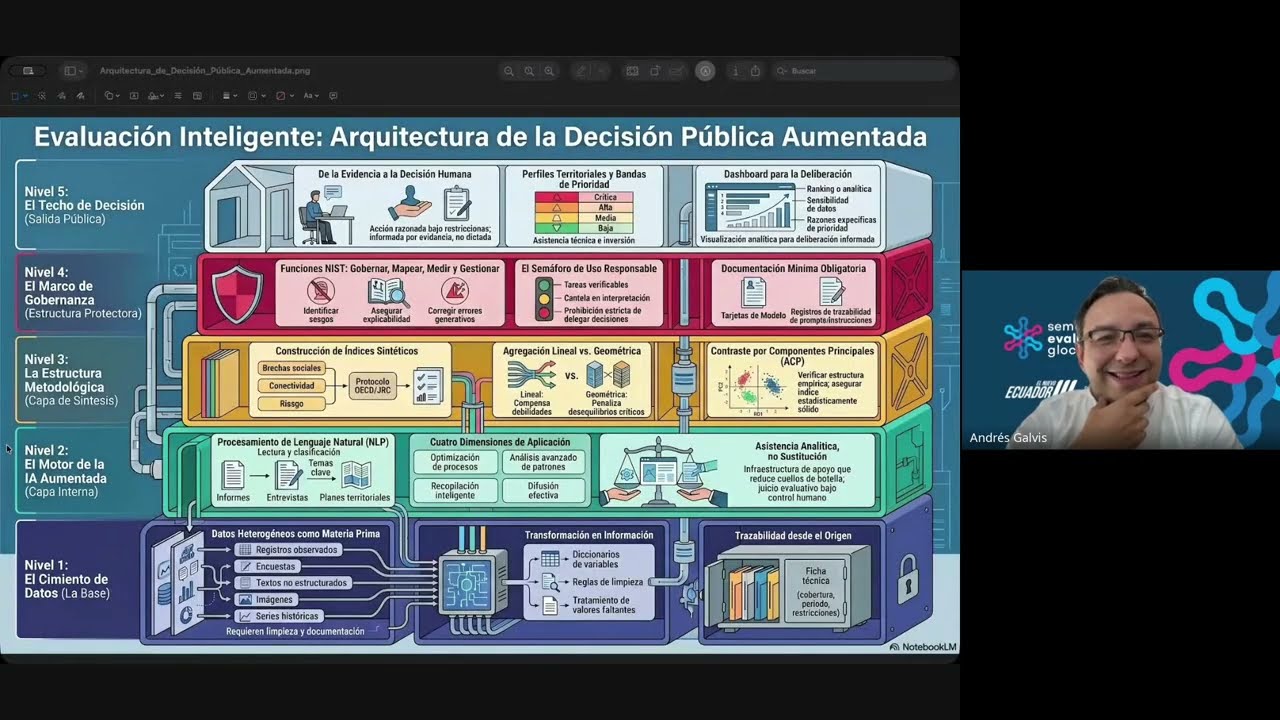Screen dimensions: 1280x720
Task: Toggle the Markup toolbar button
Action: click(705, 71)
